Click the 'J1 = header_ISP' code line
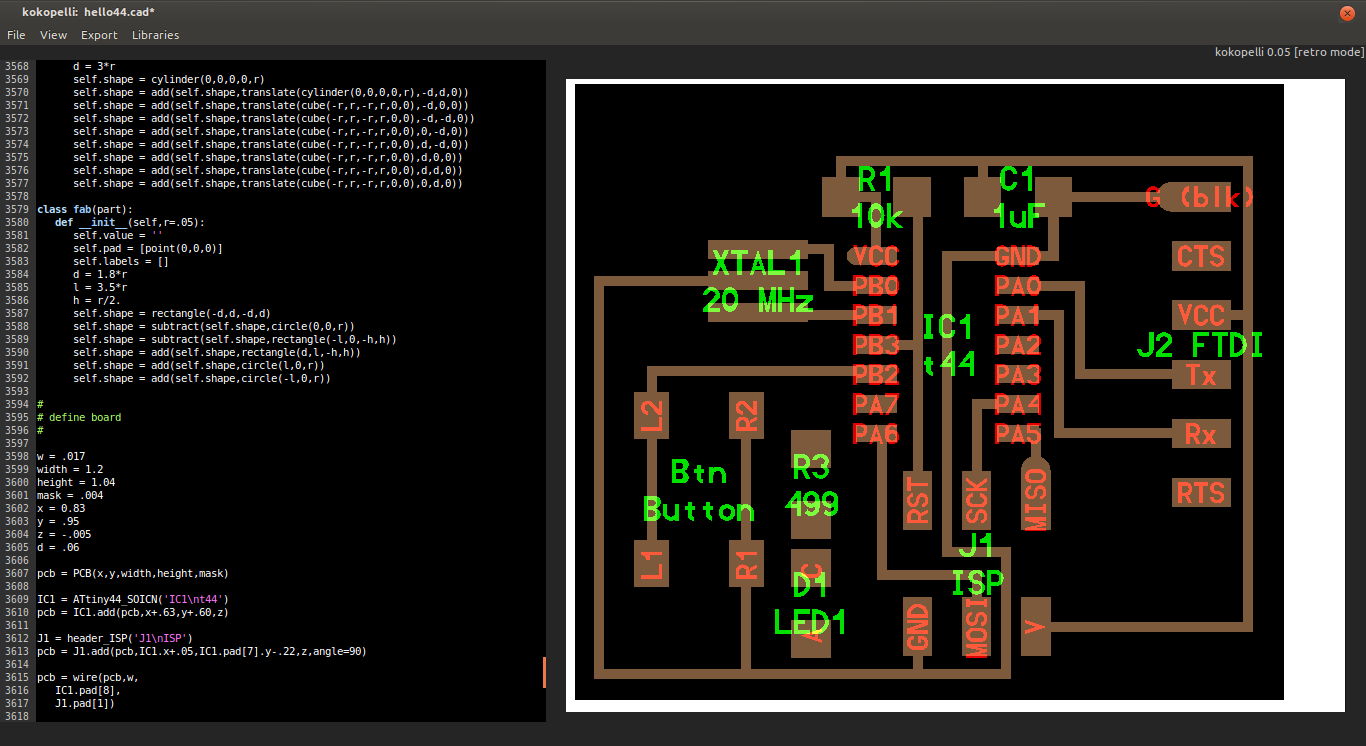The image size is (1366, 746). coord(115,638)
